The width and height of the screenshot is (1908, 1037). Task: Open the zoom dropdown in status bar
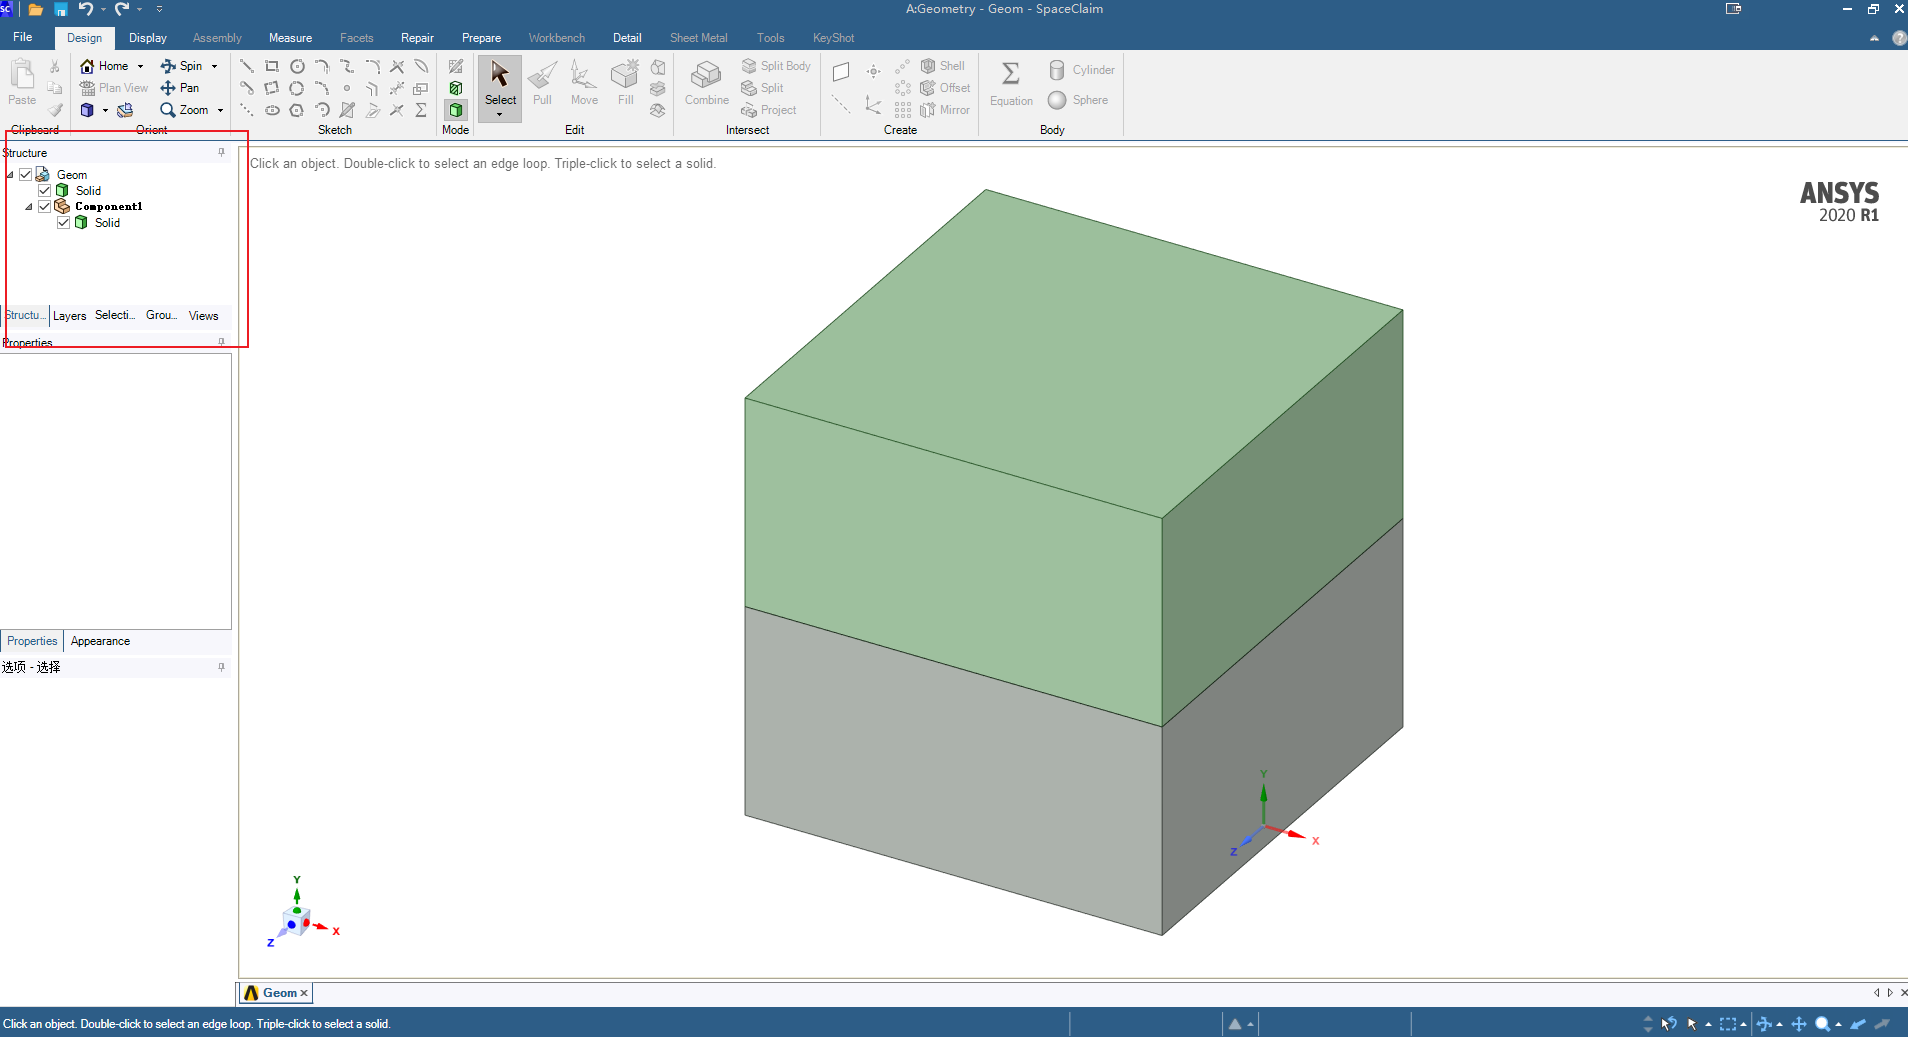click(1839, 1024)
